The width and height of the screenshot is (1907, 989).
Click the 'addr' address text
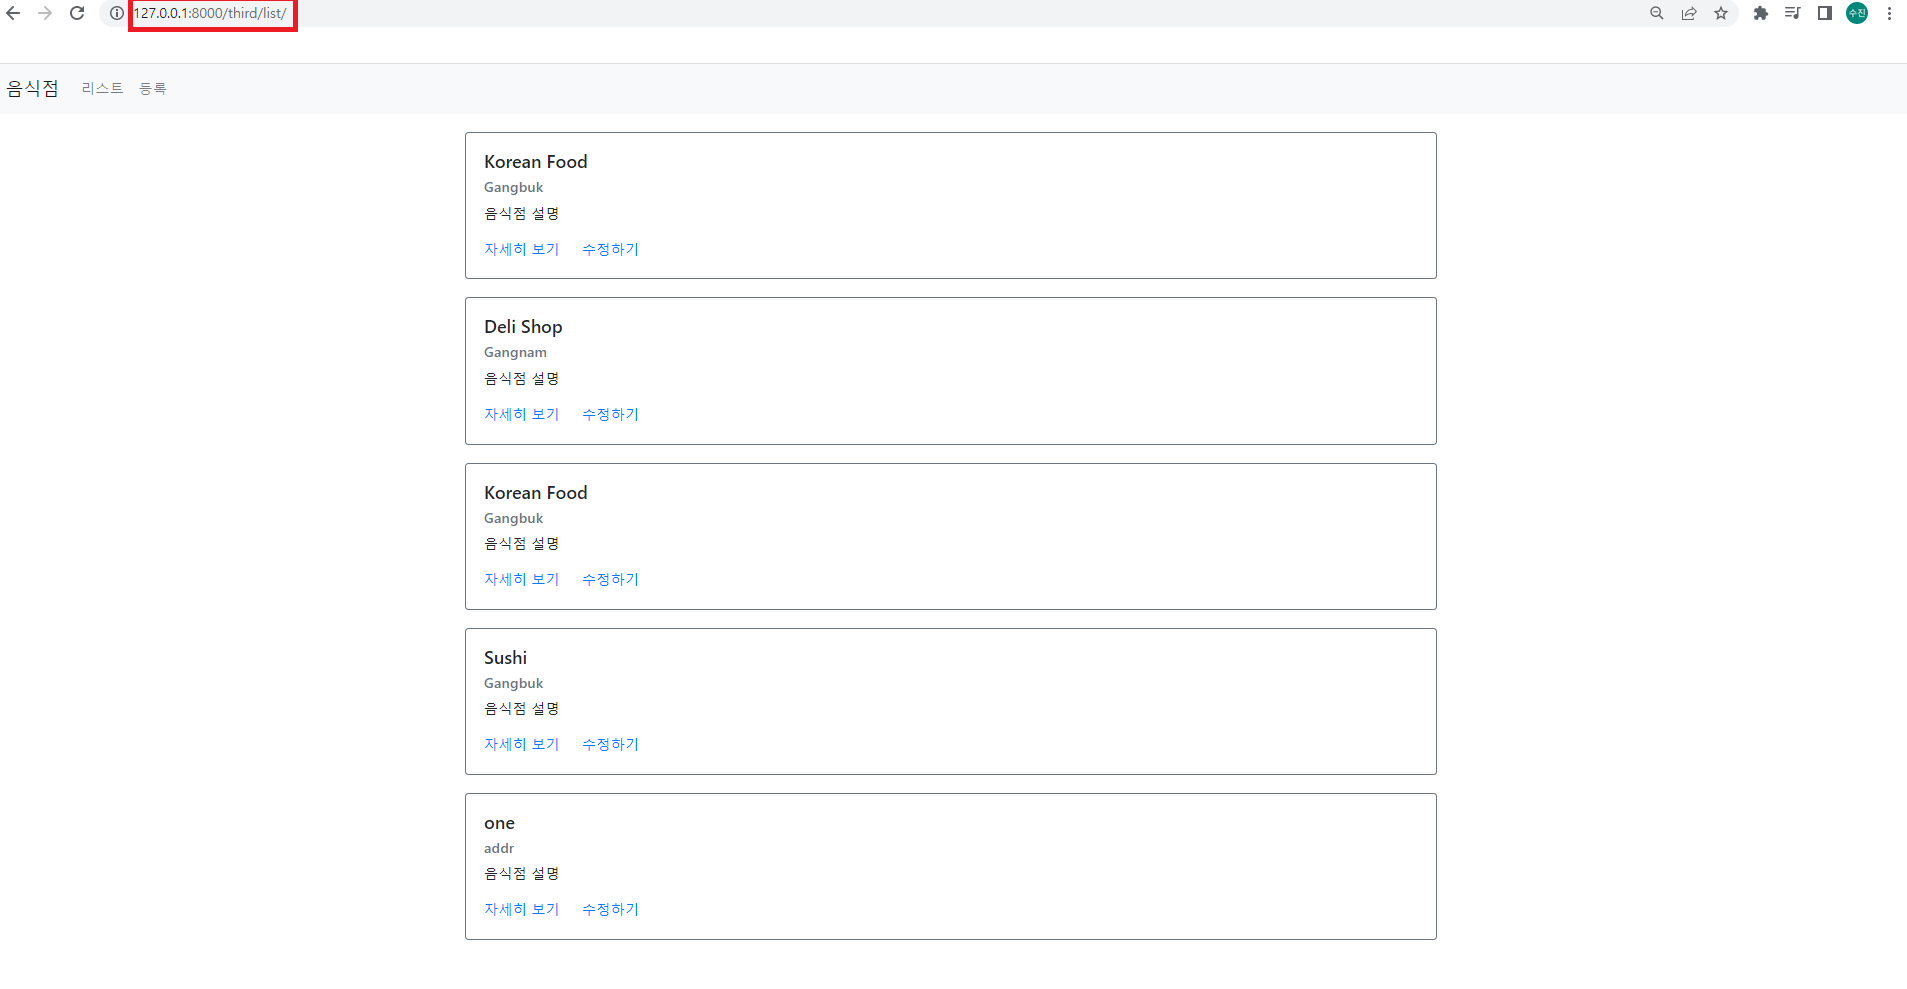pyautogui.click(x=499, y=848)
